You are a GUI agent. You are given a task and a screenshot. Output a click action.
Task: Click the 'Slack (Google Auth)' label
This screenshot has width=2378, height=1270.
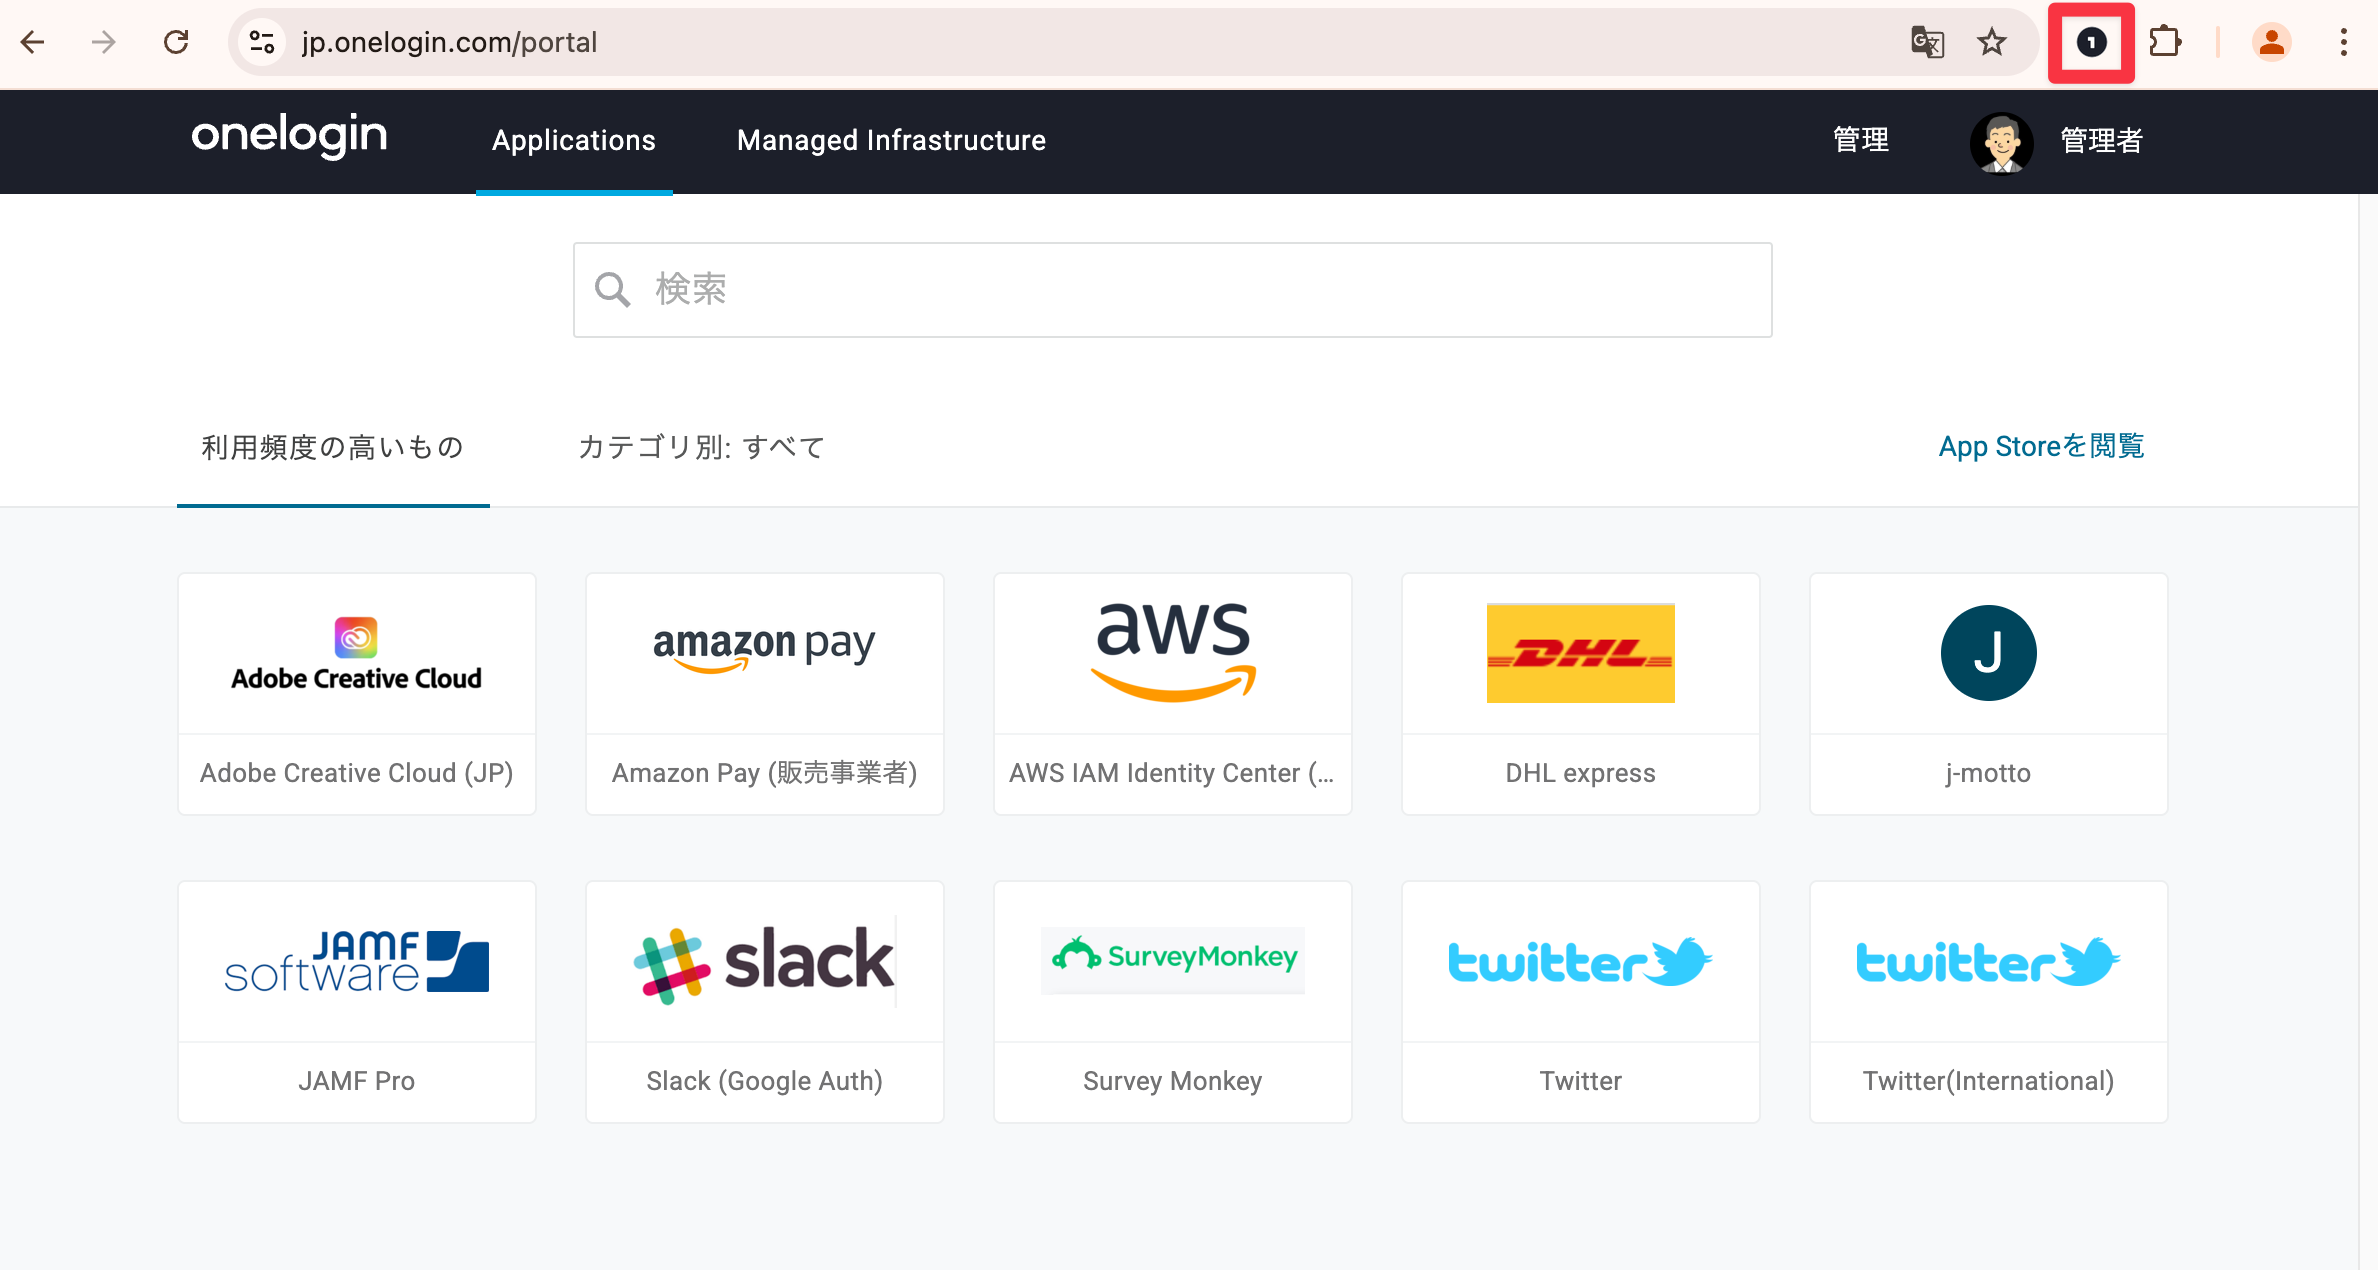point(765,1081)
